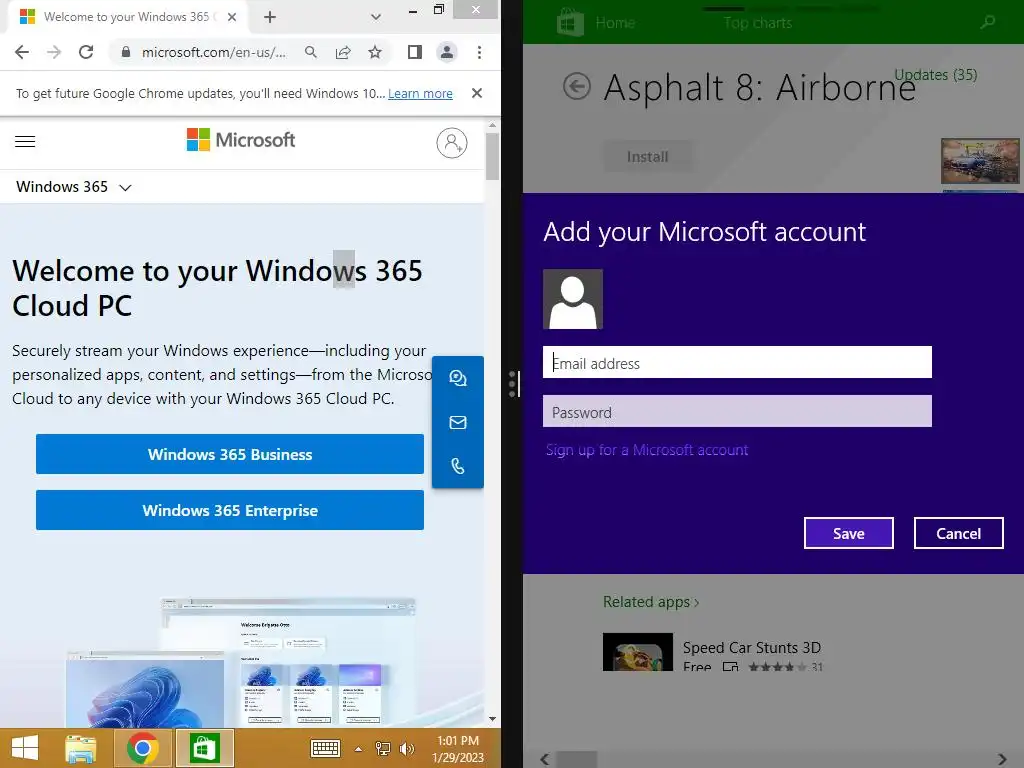Click the Store horizontal scrollbar right arrow
This screenshot has height=768, width=1024.
pyautogui.click(x=1002, y=760)
